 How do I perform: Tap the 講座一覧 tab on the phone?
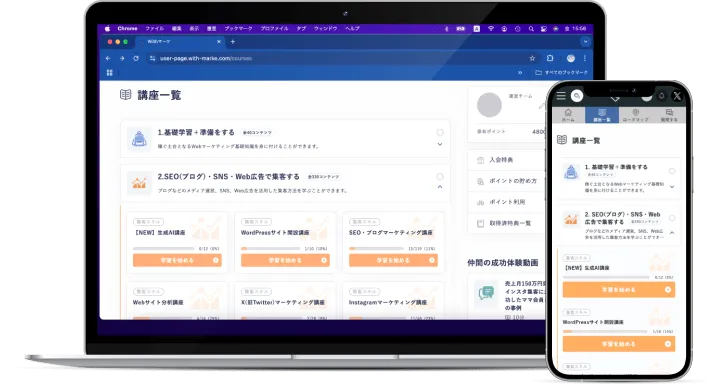[602, 115]
